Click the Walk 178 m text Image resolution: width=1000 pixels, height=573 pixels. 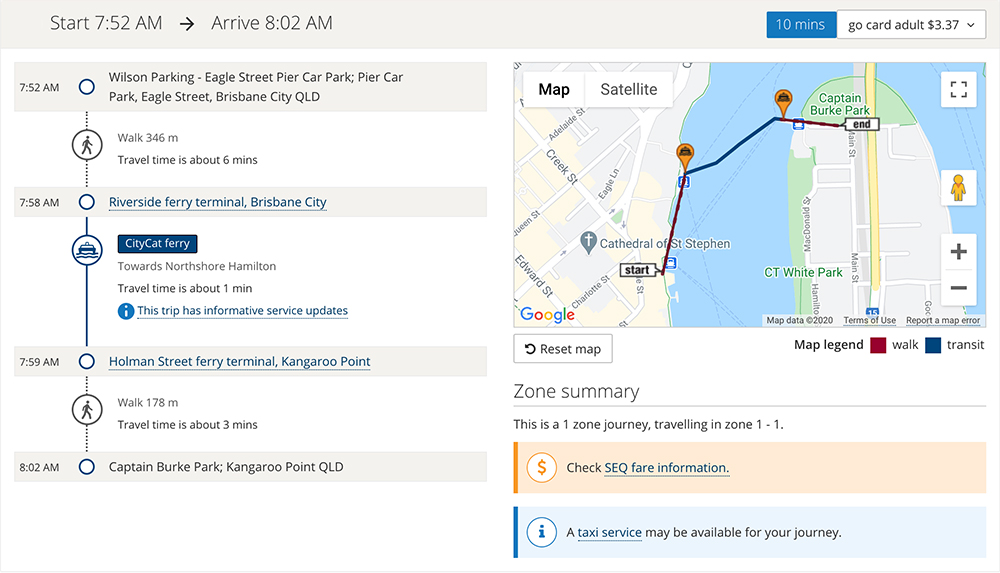147,403
